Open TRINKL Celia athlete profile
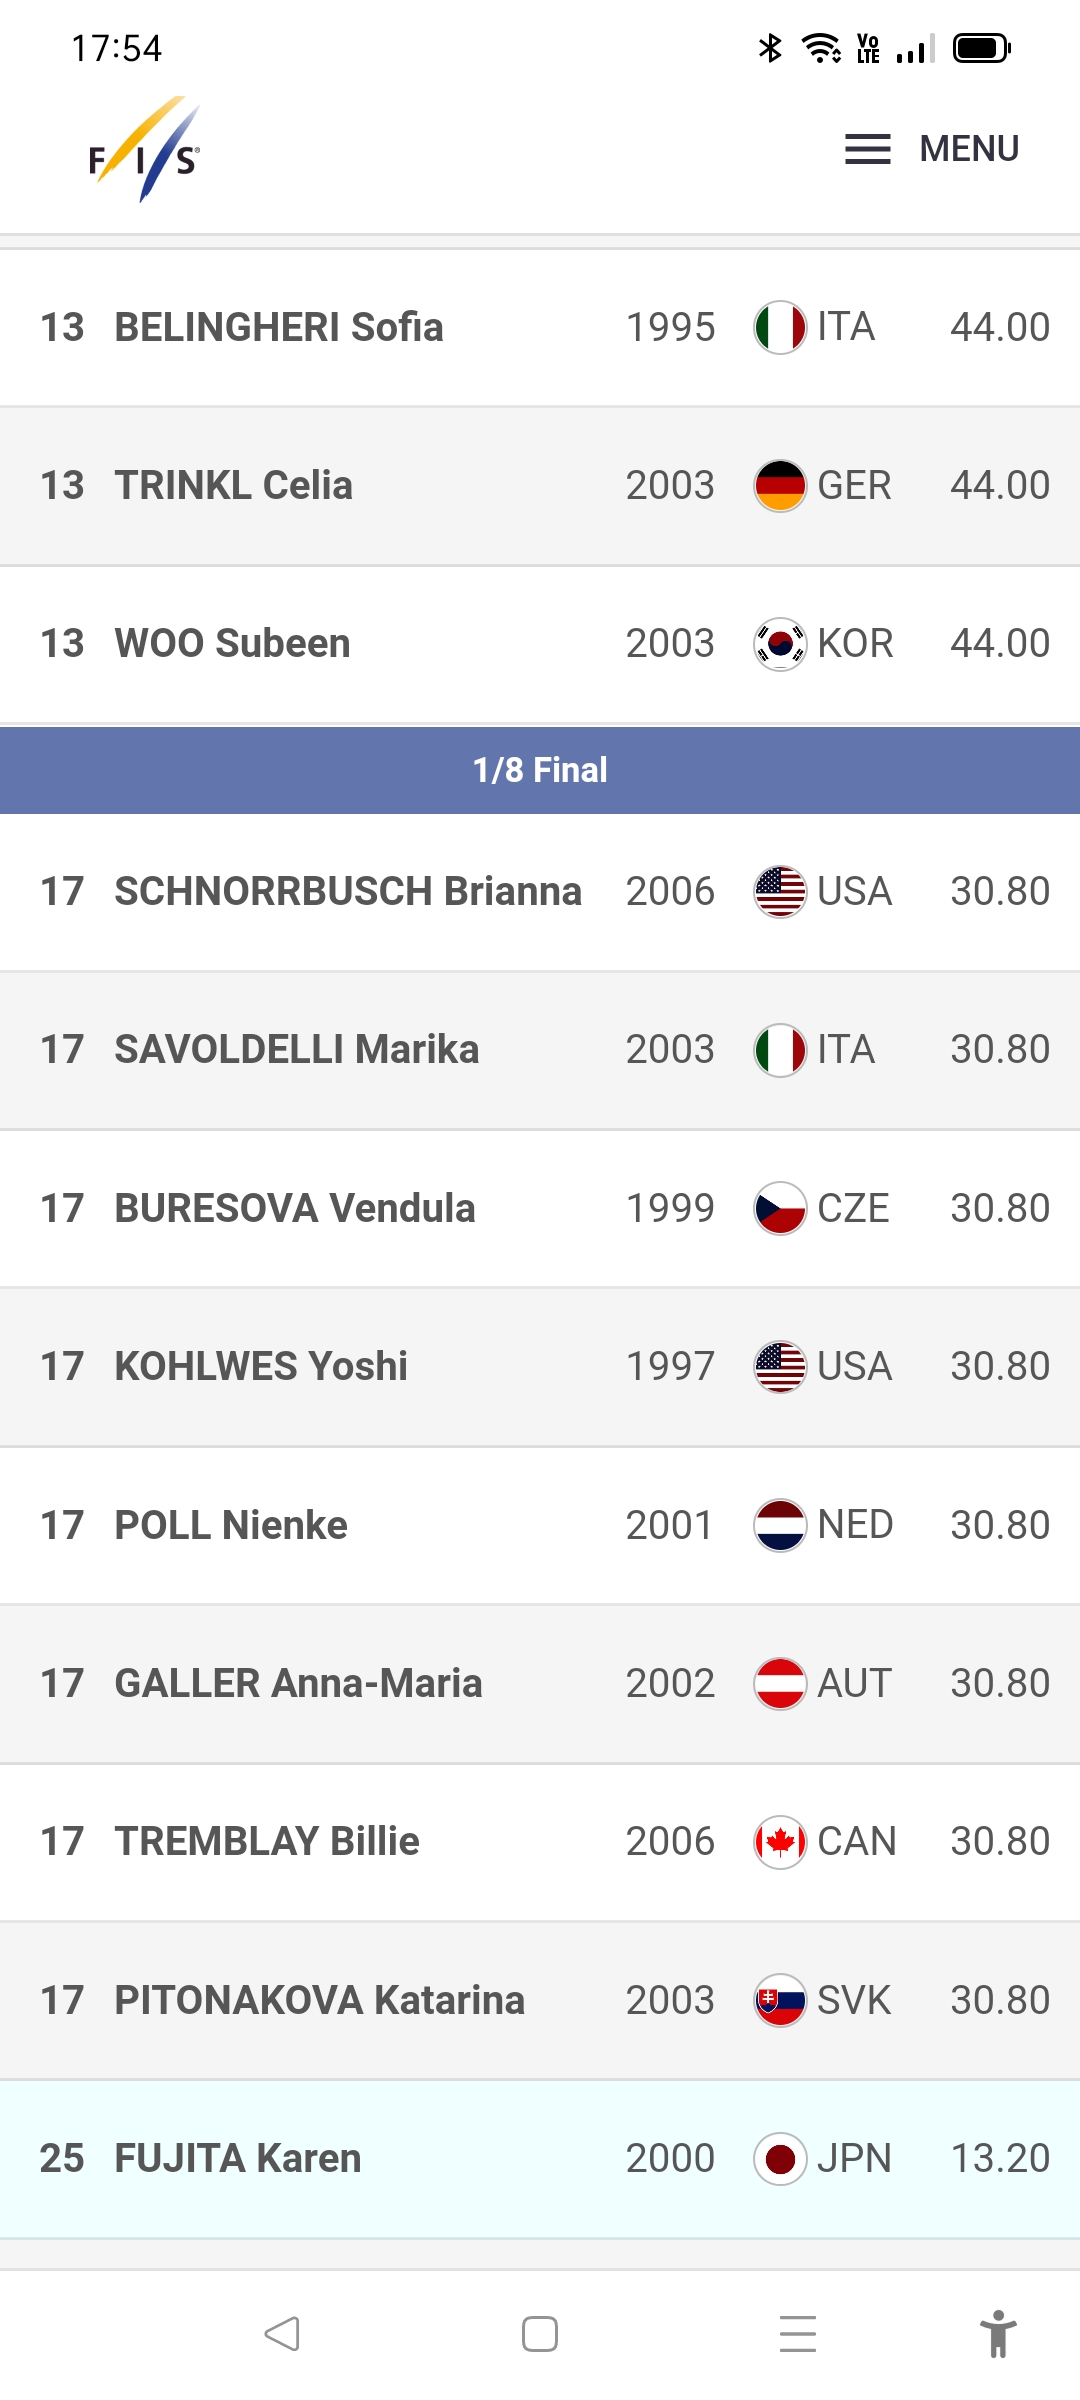 pos(234,485)
